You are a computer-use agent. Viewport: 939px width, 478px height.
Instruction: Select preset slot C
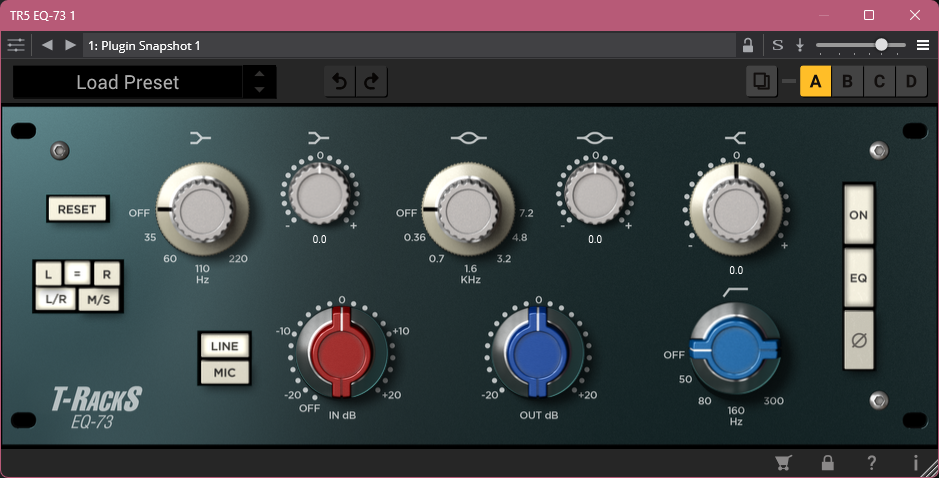[x=879, y=81]
